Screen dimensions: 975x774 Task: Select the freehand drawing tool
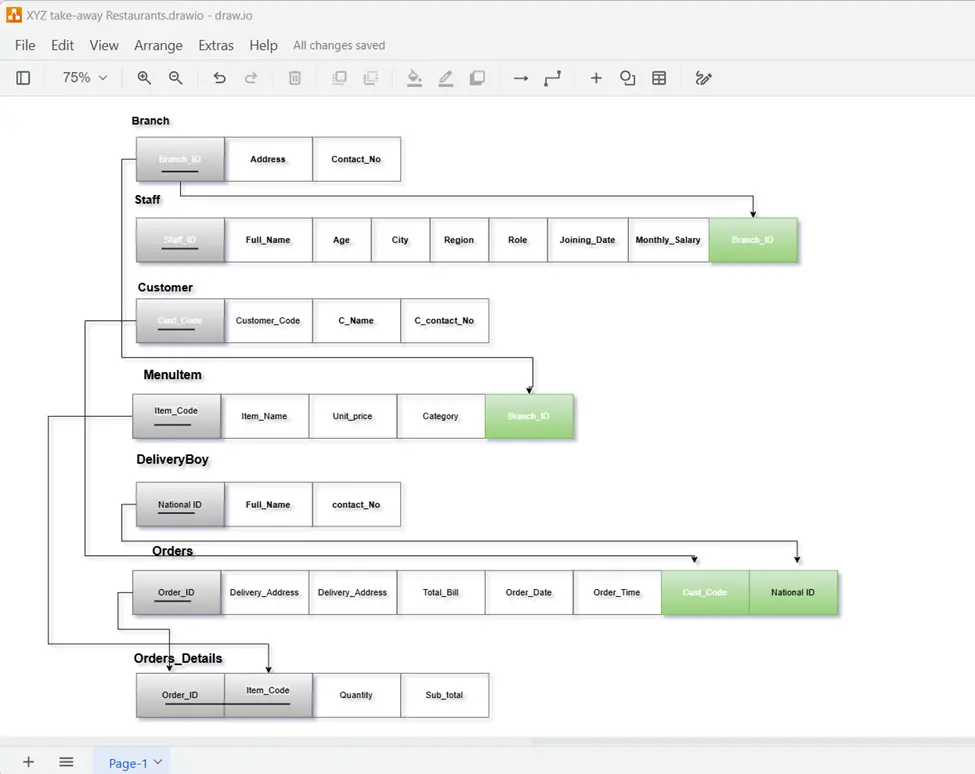(703, 78)
